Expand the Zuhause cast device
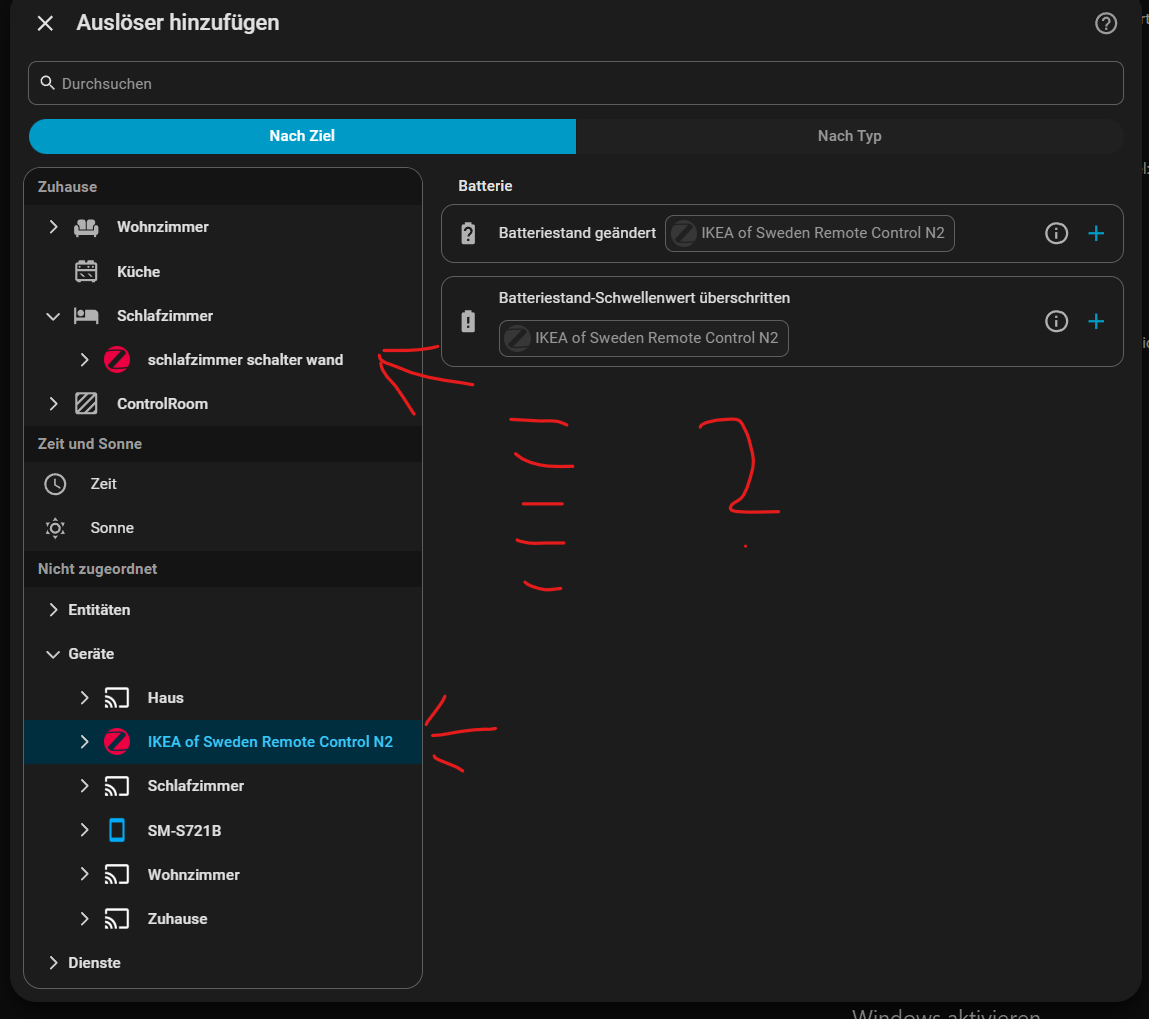The width and height of the screenshot is (1149, 1019). click(x=84, y=919)
